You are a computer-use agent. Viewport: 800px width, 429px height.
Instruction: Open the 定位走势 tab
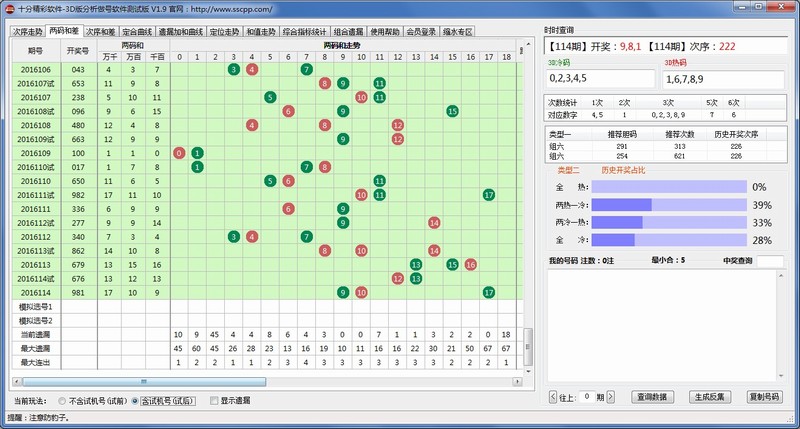point(228,32)
